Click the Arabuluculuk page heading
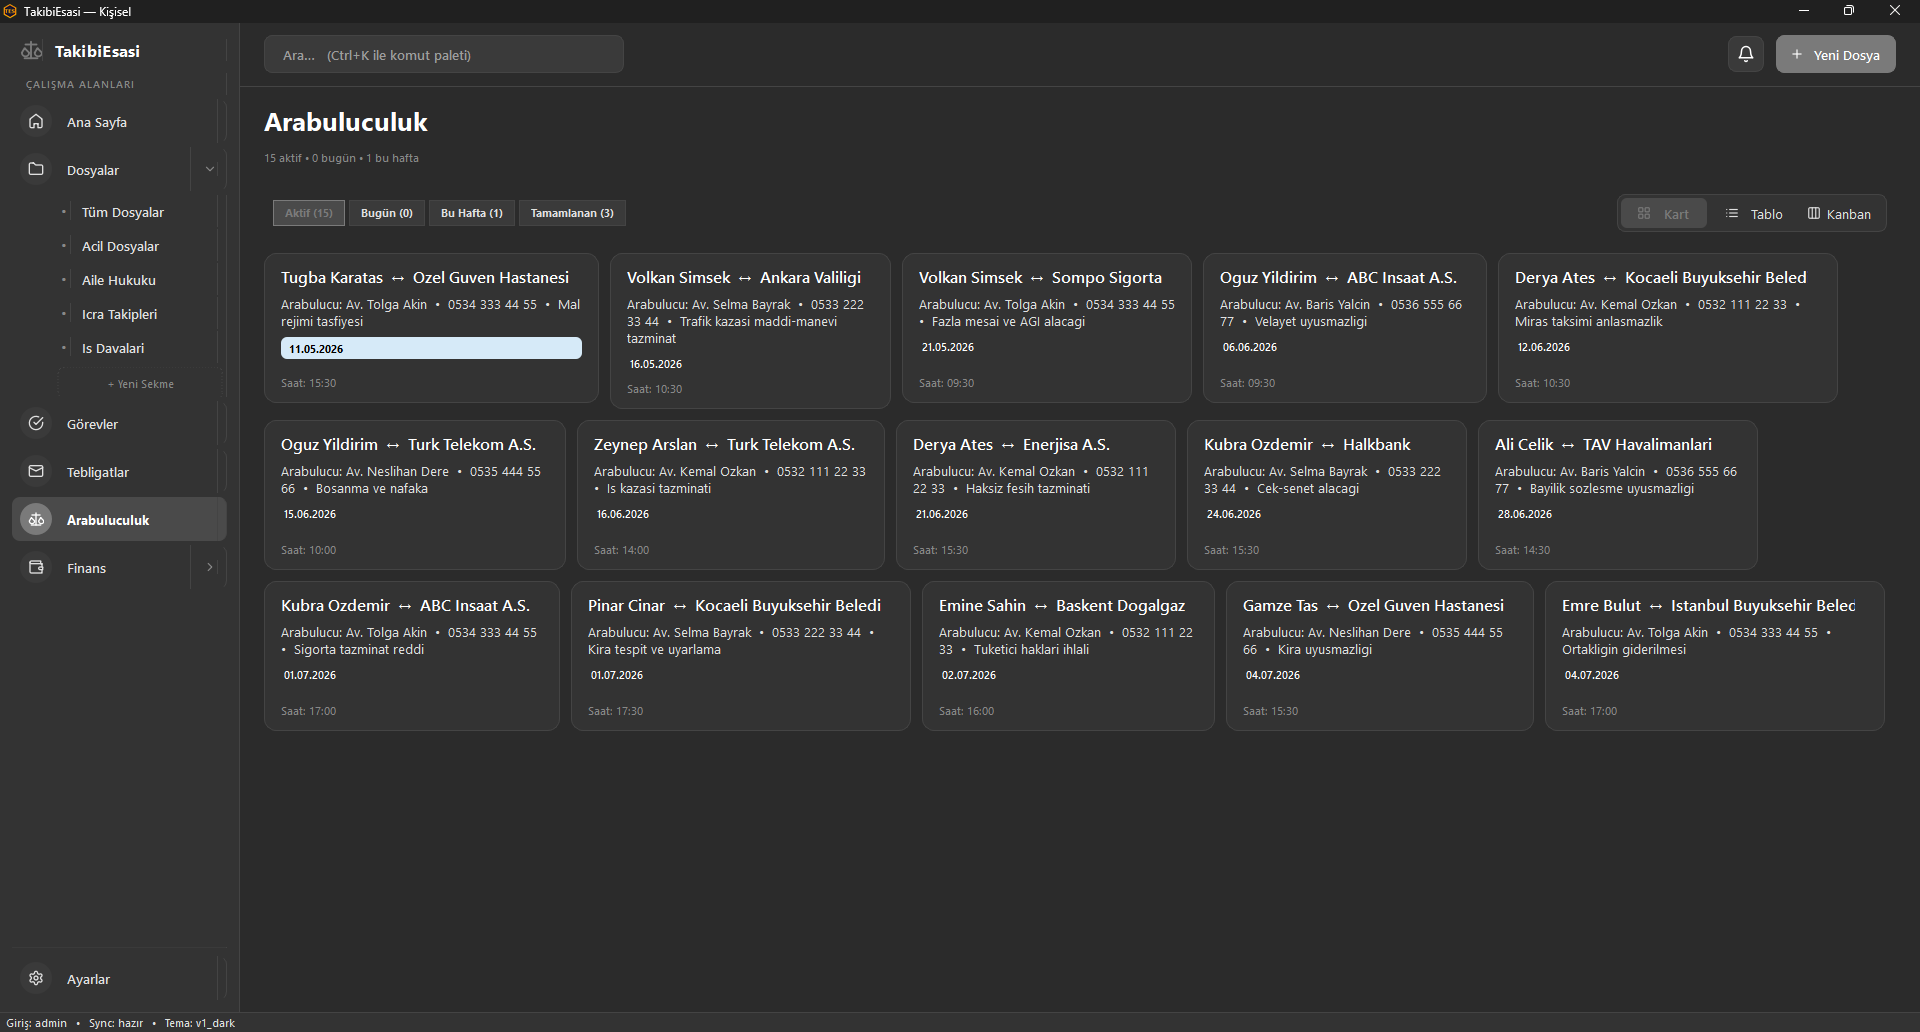Viewport: 1920px width, 1032px height. pyautogui.click(x=346, y=122)
